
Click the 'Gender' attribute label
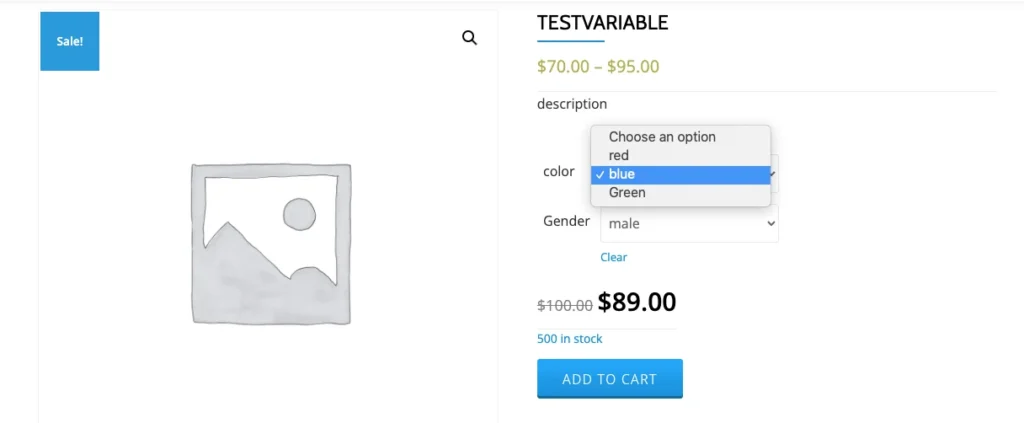click(x=566, y=221)
